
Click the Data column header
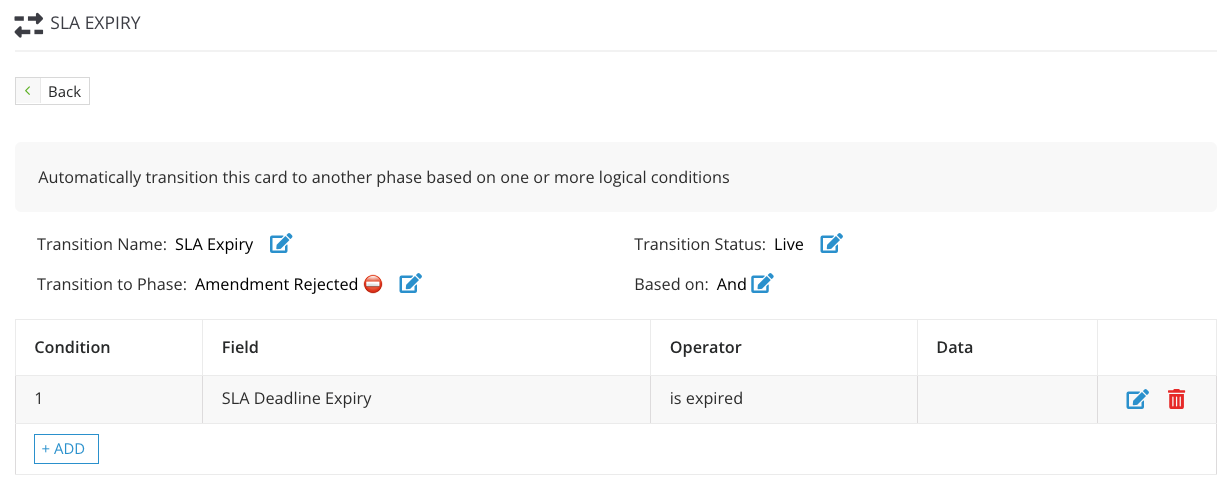click(955, 347)
